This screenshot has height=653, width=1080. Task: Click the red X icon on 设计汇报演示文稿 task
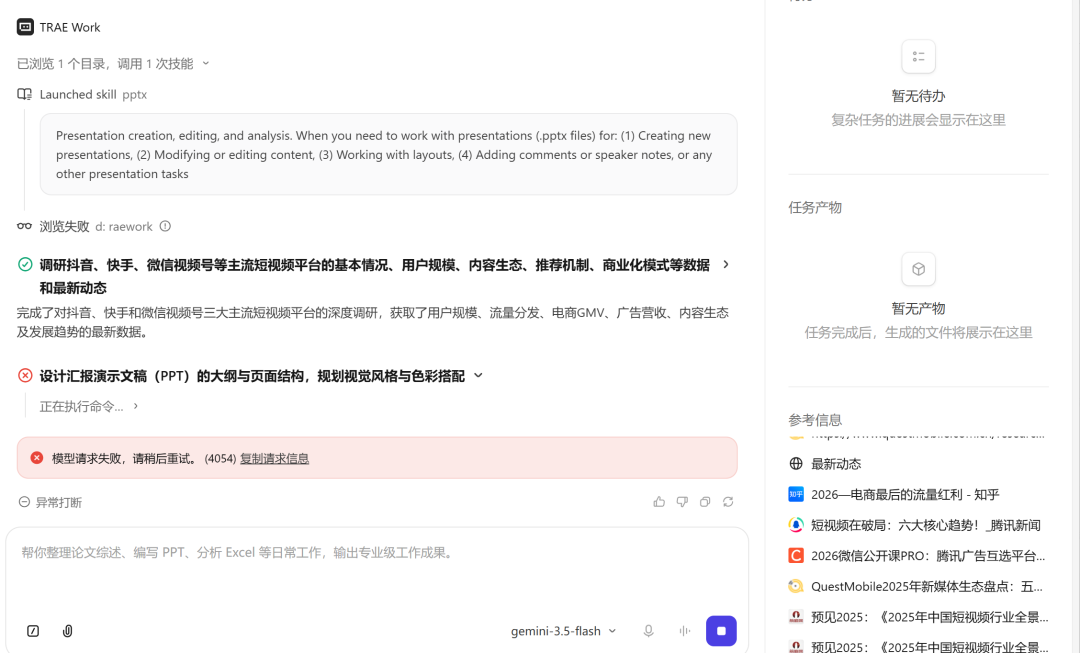coord(25,375)
